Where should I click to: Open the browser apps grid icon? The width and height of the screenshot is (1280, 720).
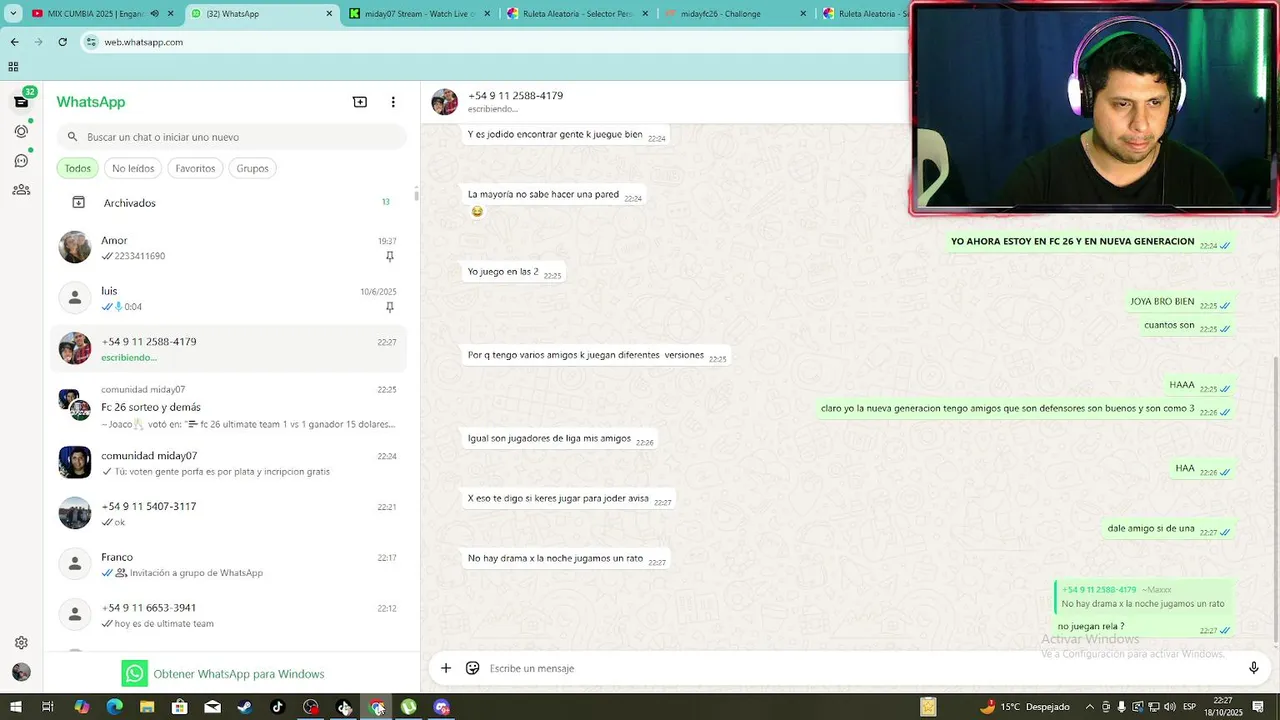point(13,67)
